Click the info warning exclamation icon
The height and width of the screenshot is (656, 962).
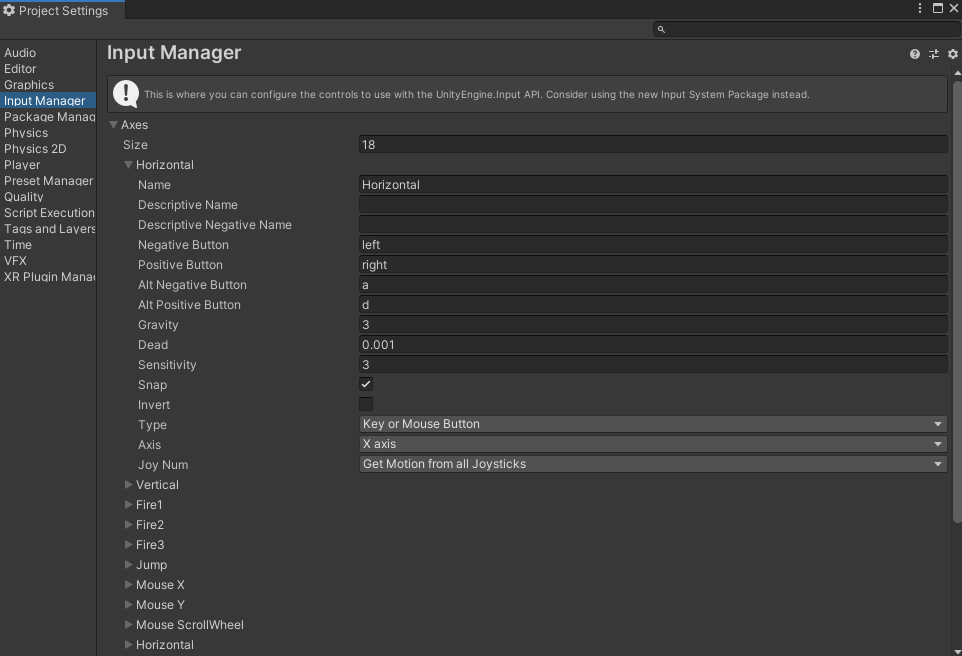pos(126,94)
